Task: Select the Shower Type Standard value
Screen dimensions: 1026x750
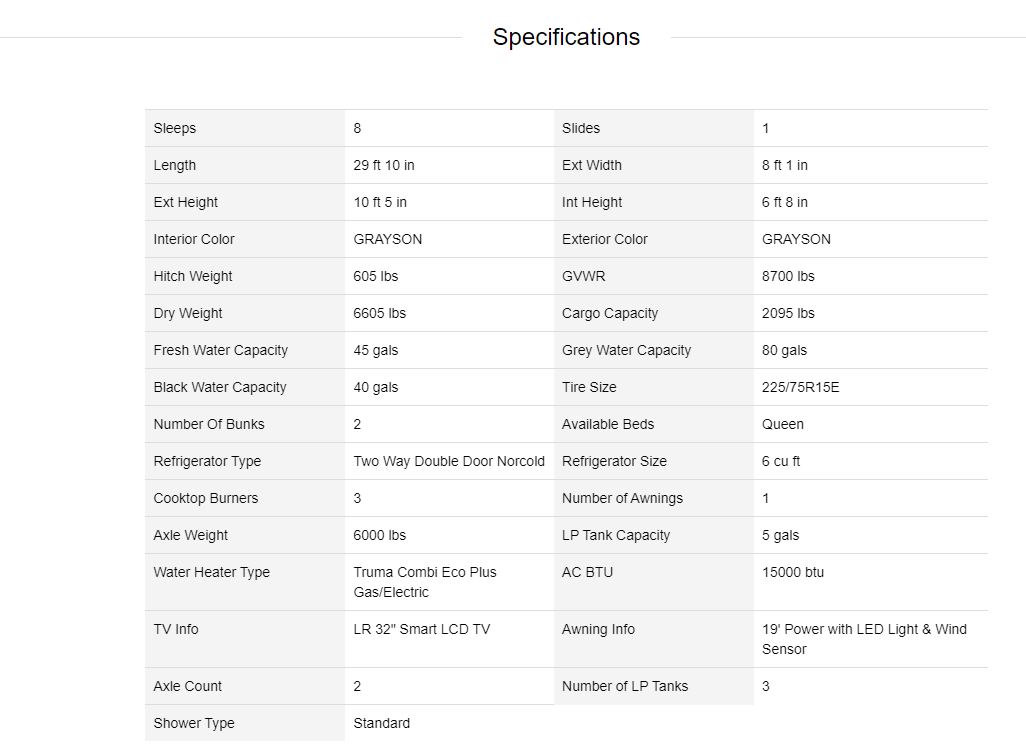Action: (381, 723)
